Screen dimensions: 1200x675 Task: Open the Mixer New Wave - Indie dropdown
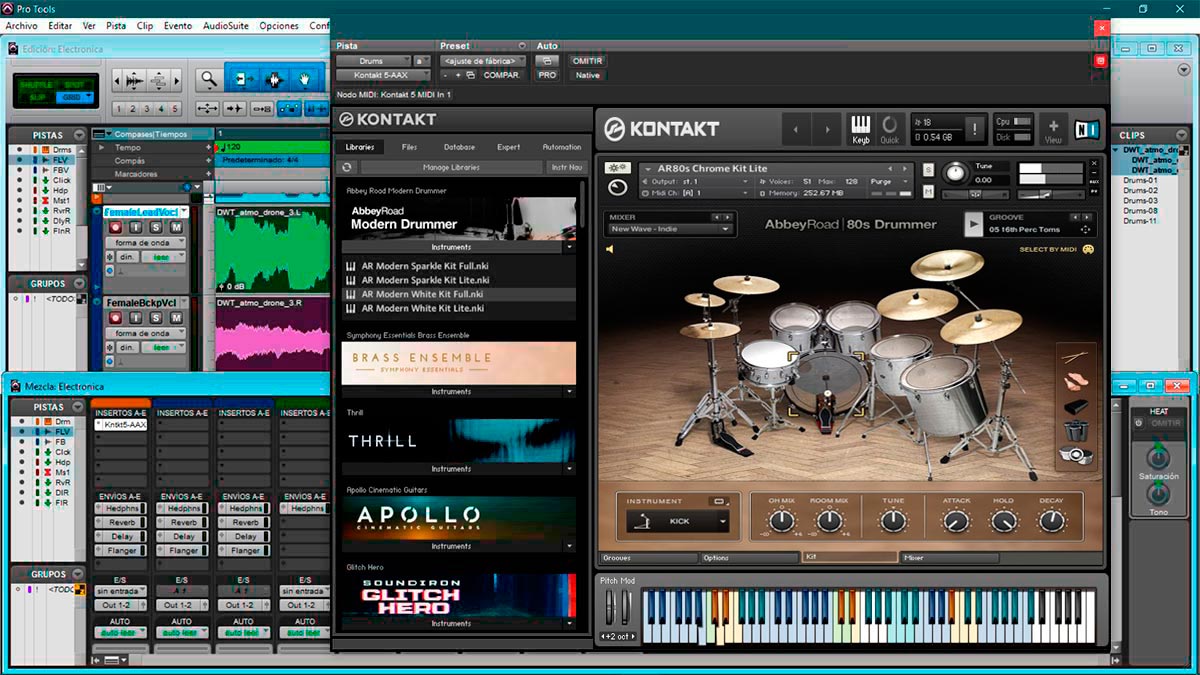[670, 229]
